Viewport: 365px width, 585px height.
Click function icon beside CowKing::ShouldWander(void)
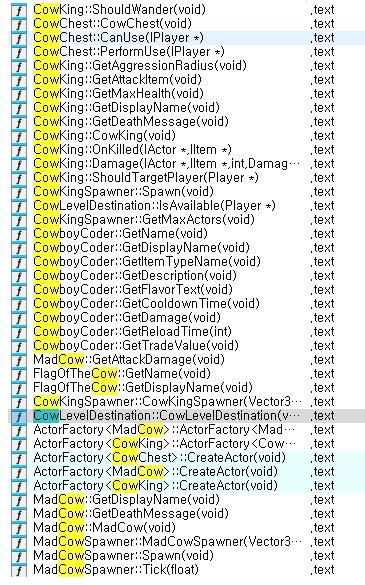pos(19,10)
